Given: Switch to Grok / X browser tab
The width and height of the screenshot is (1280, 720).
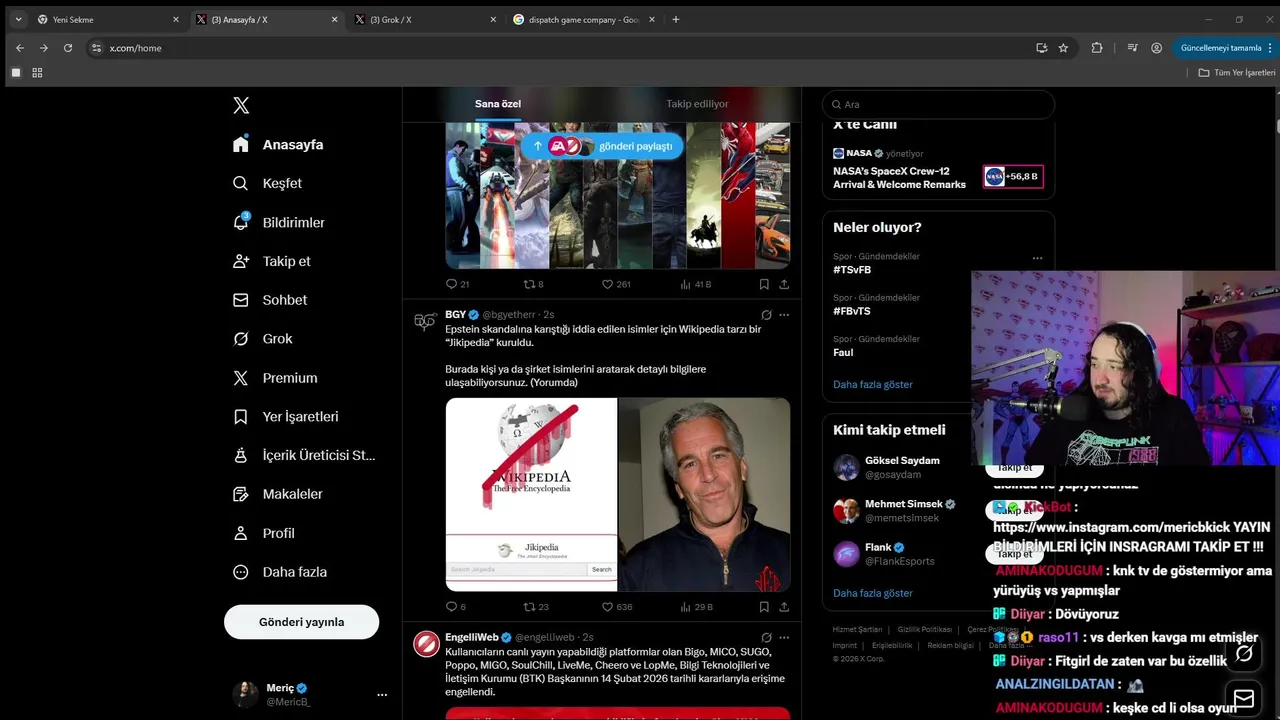Looking at the screenshot, I should (x=425, y=19).
